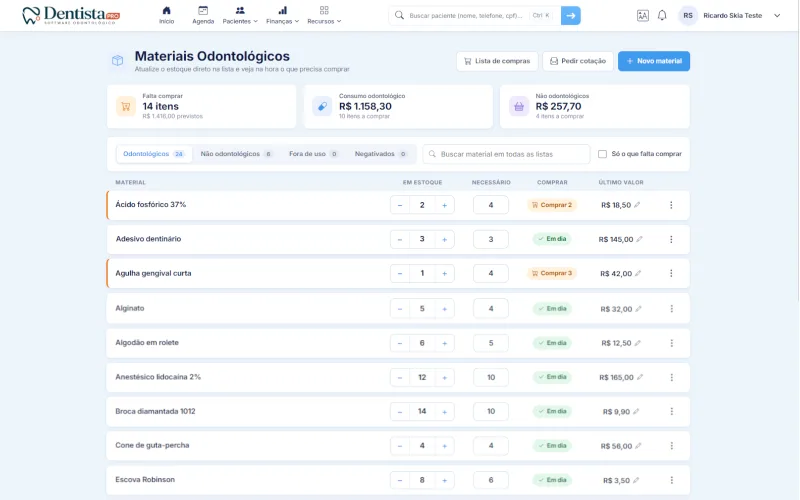Screen dimensions: 800x500
Task: Click Comprar 3 badge for Agulha gengival
Action: [x=552, y=273]
